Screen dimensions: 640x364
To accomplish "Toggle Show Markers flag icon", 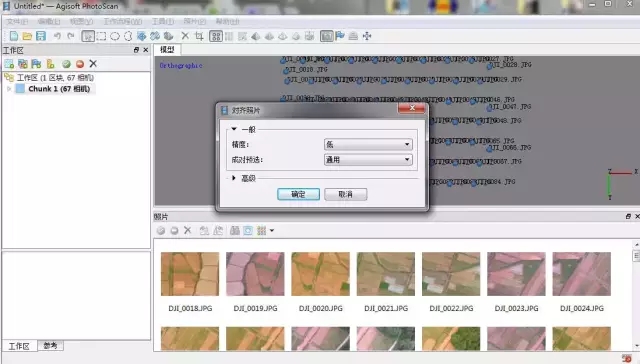I will pos(340,36).
